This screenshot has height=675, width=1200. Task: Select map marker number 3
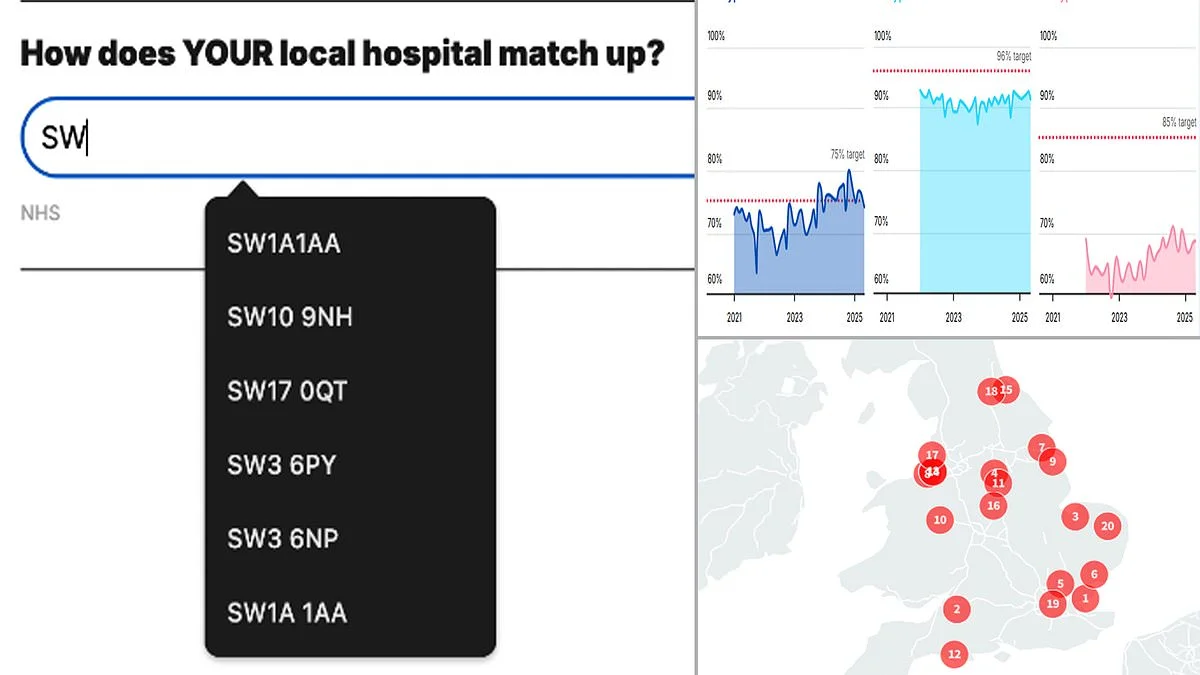click(x=1075, y=517)
